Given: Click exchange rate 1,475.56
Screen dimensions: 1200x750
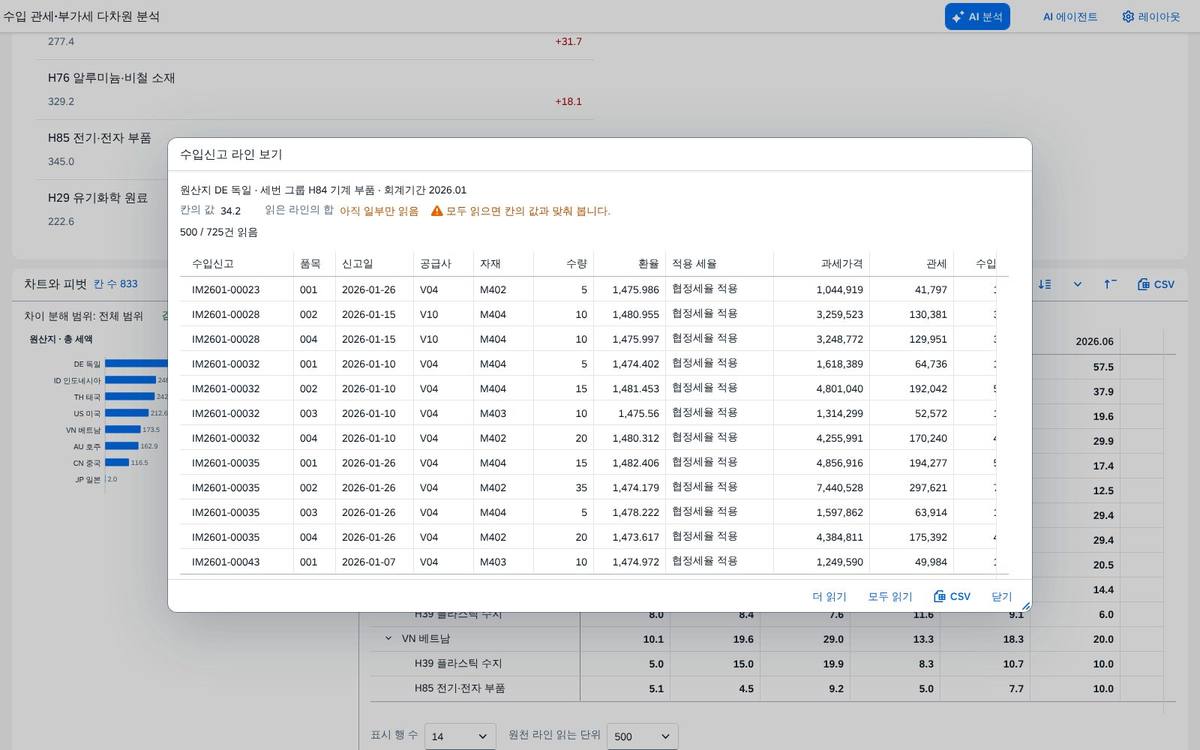Looking at the screenshot, I should tap(638, 413).
